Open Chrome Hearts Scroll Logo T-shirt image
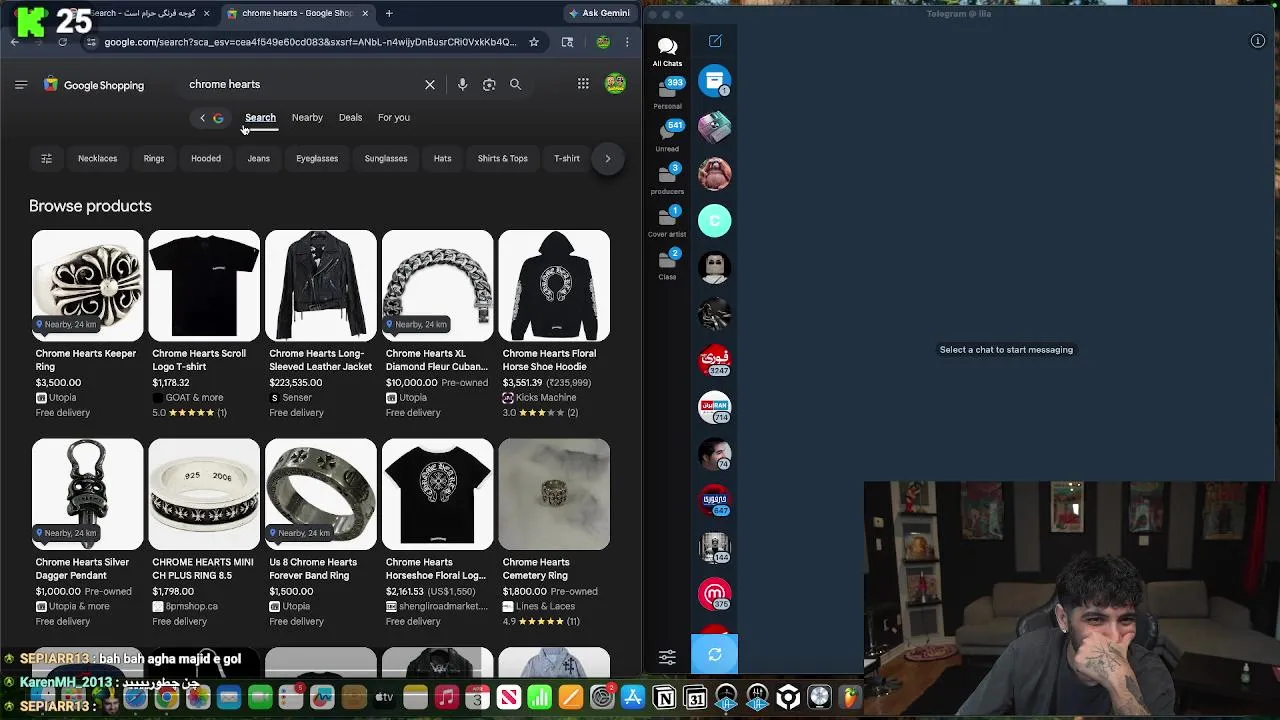 (x=204, y=286)
